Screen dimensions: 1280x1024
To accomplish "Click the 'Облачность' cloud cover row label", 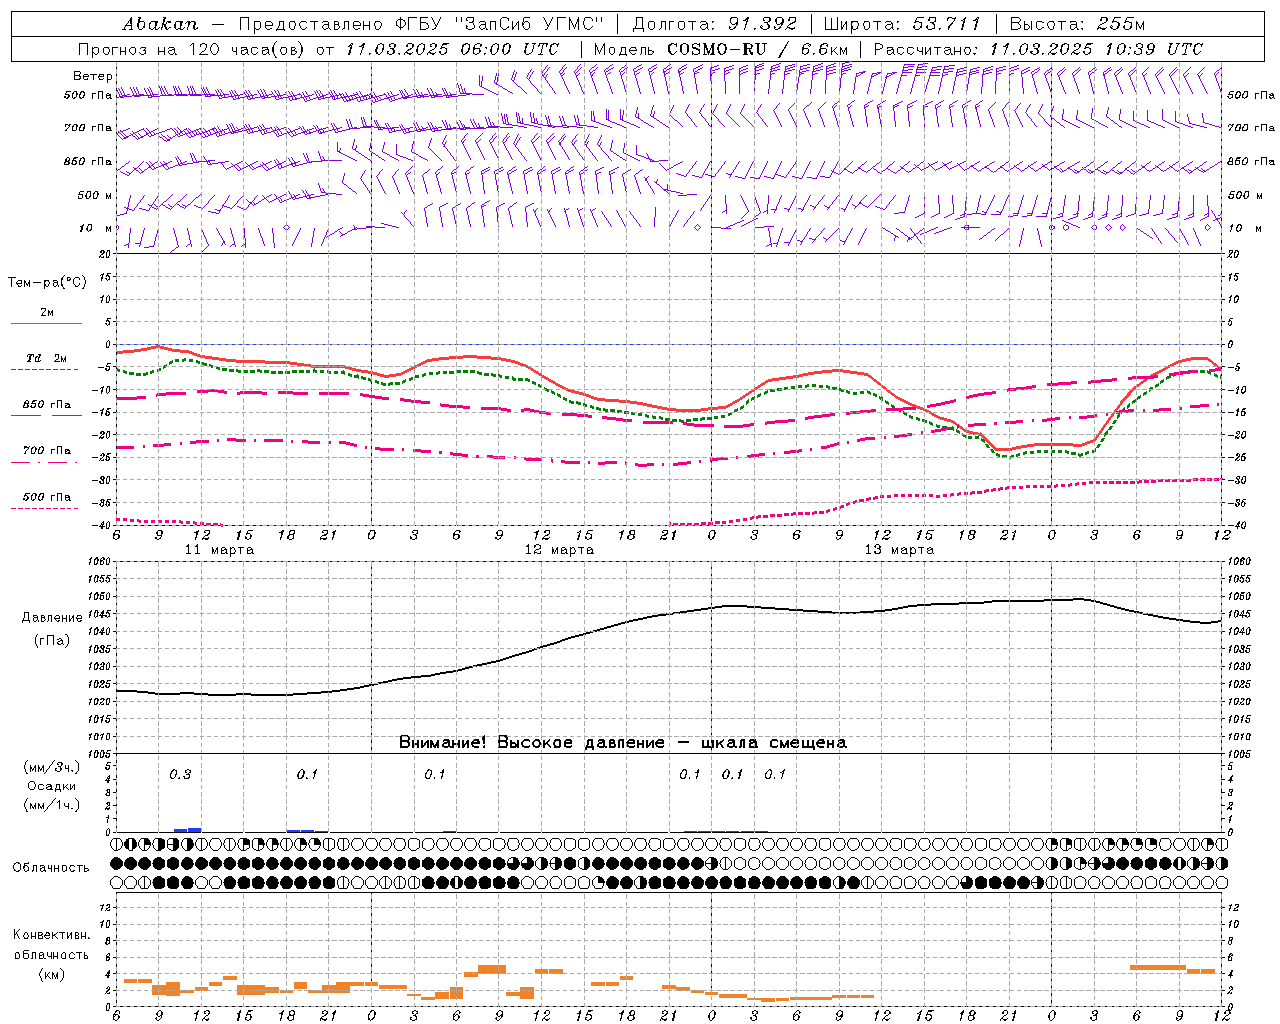I will click(x=51, y=868).
